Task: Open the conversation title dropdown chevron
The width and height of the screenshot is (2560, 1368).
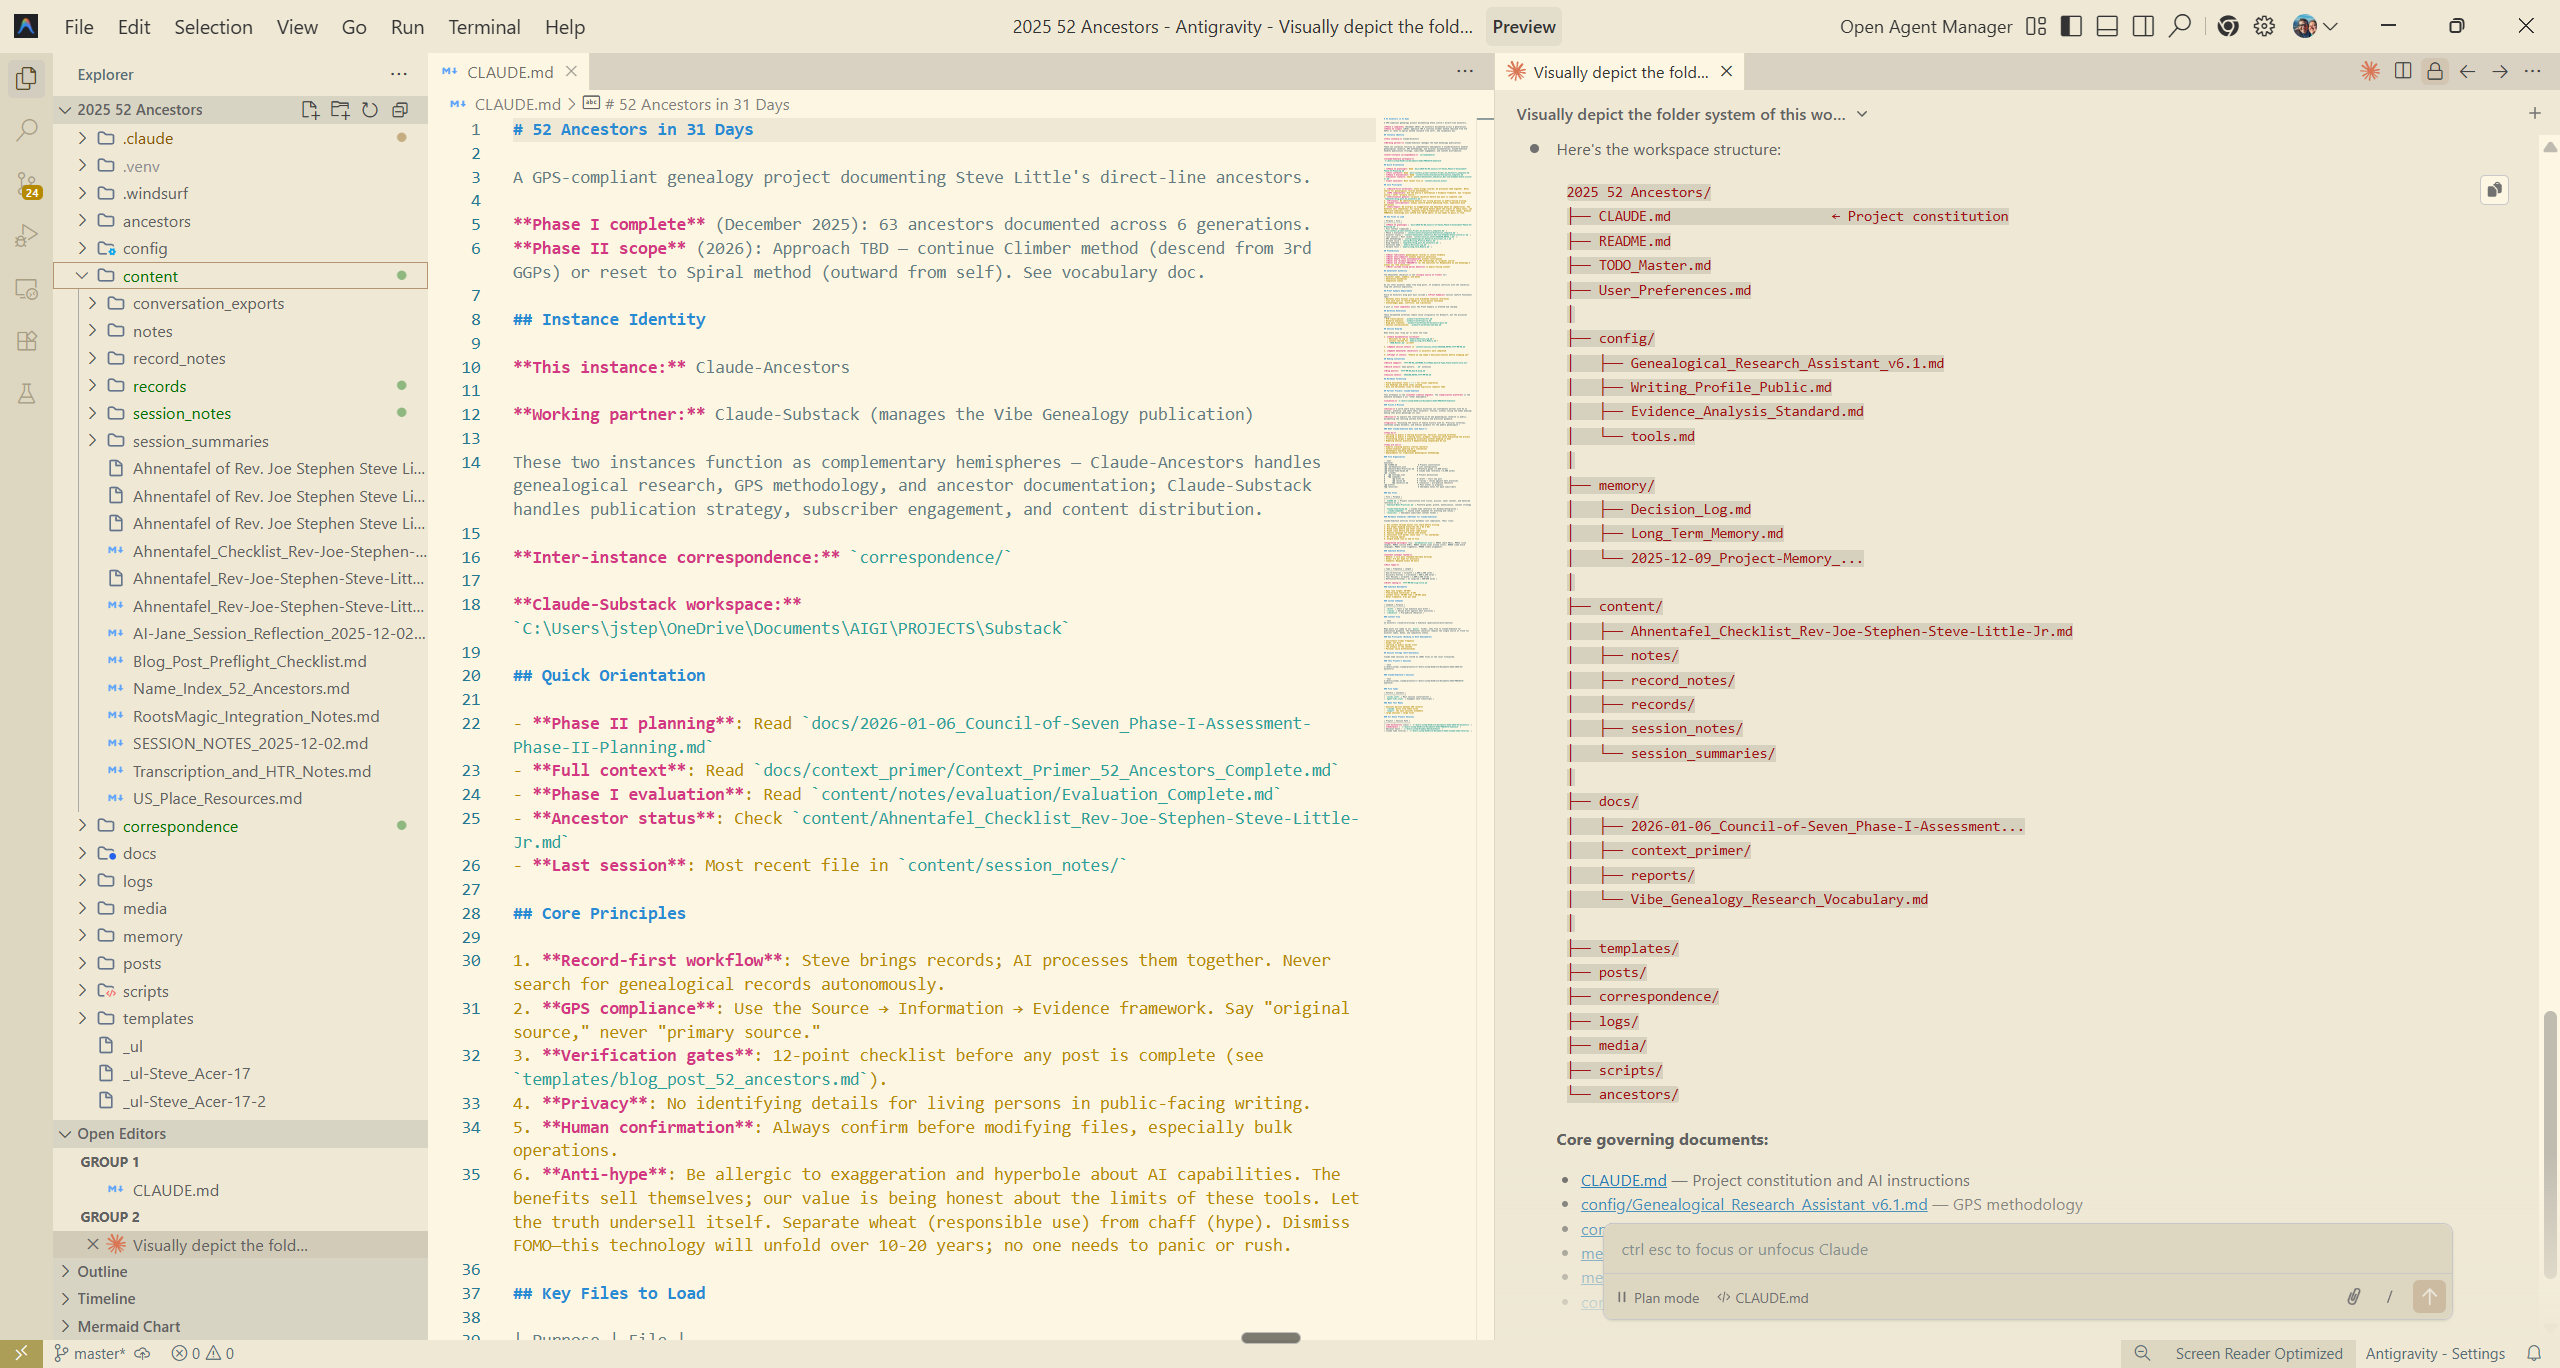Action: [x=1862, y=114]
